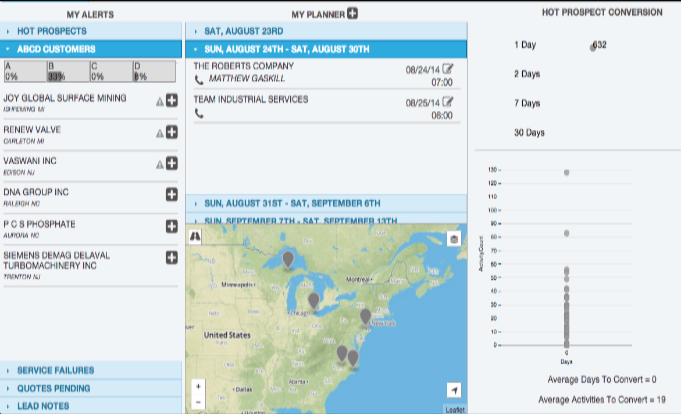Viewport: 681px width, 415px height.
Task: Filter by customer grade A segment
Action: [x=26, y=71]
